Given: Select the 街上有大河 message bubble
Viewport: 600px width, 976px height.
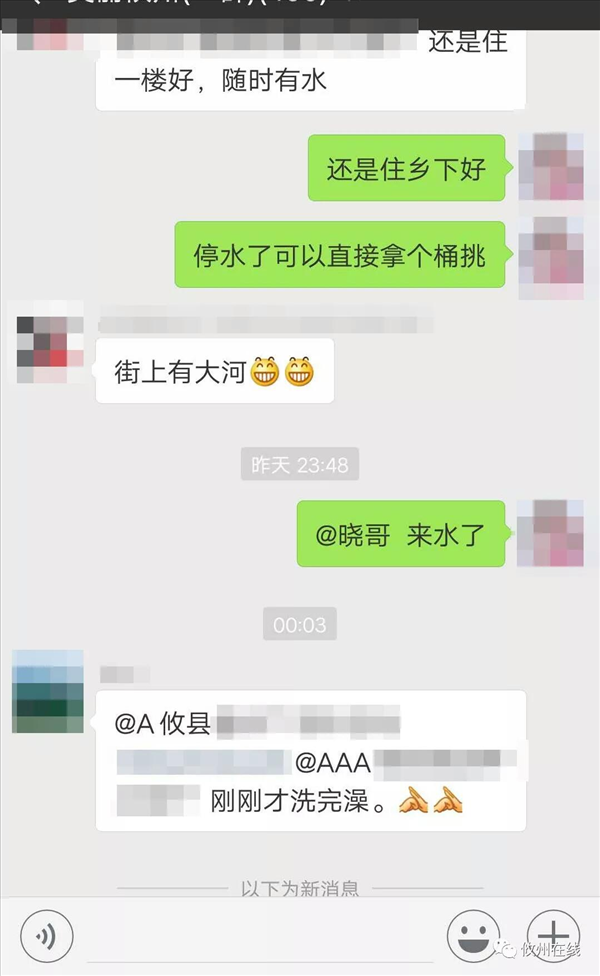Looking at the screenshot, I should pyautogui.click(x=215, y=371).
